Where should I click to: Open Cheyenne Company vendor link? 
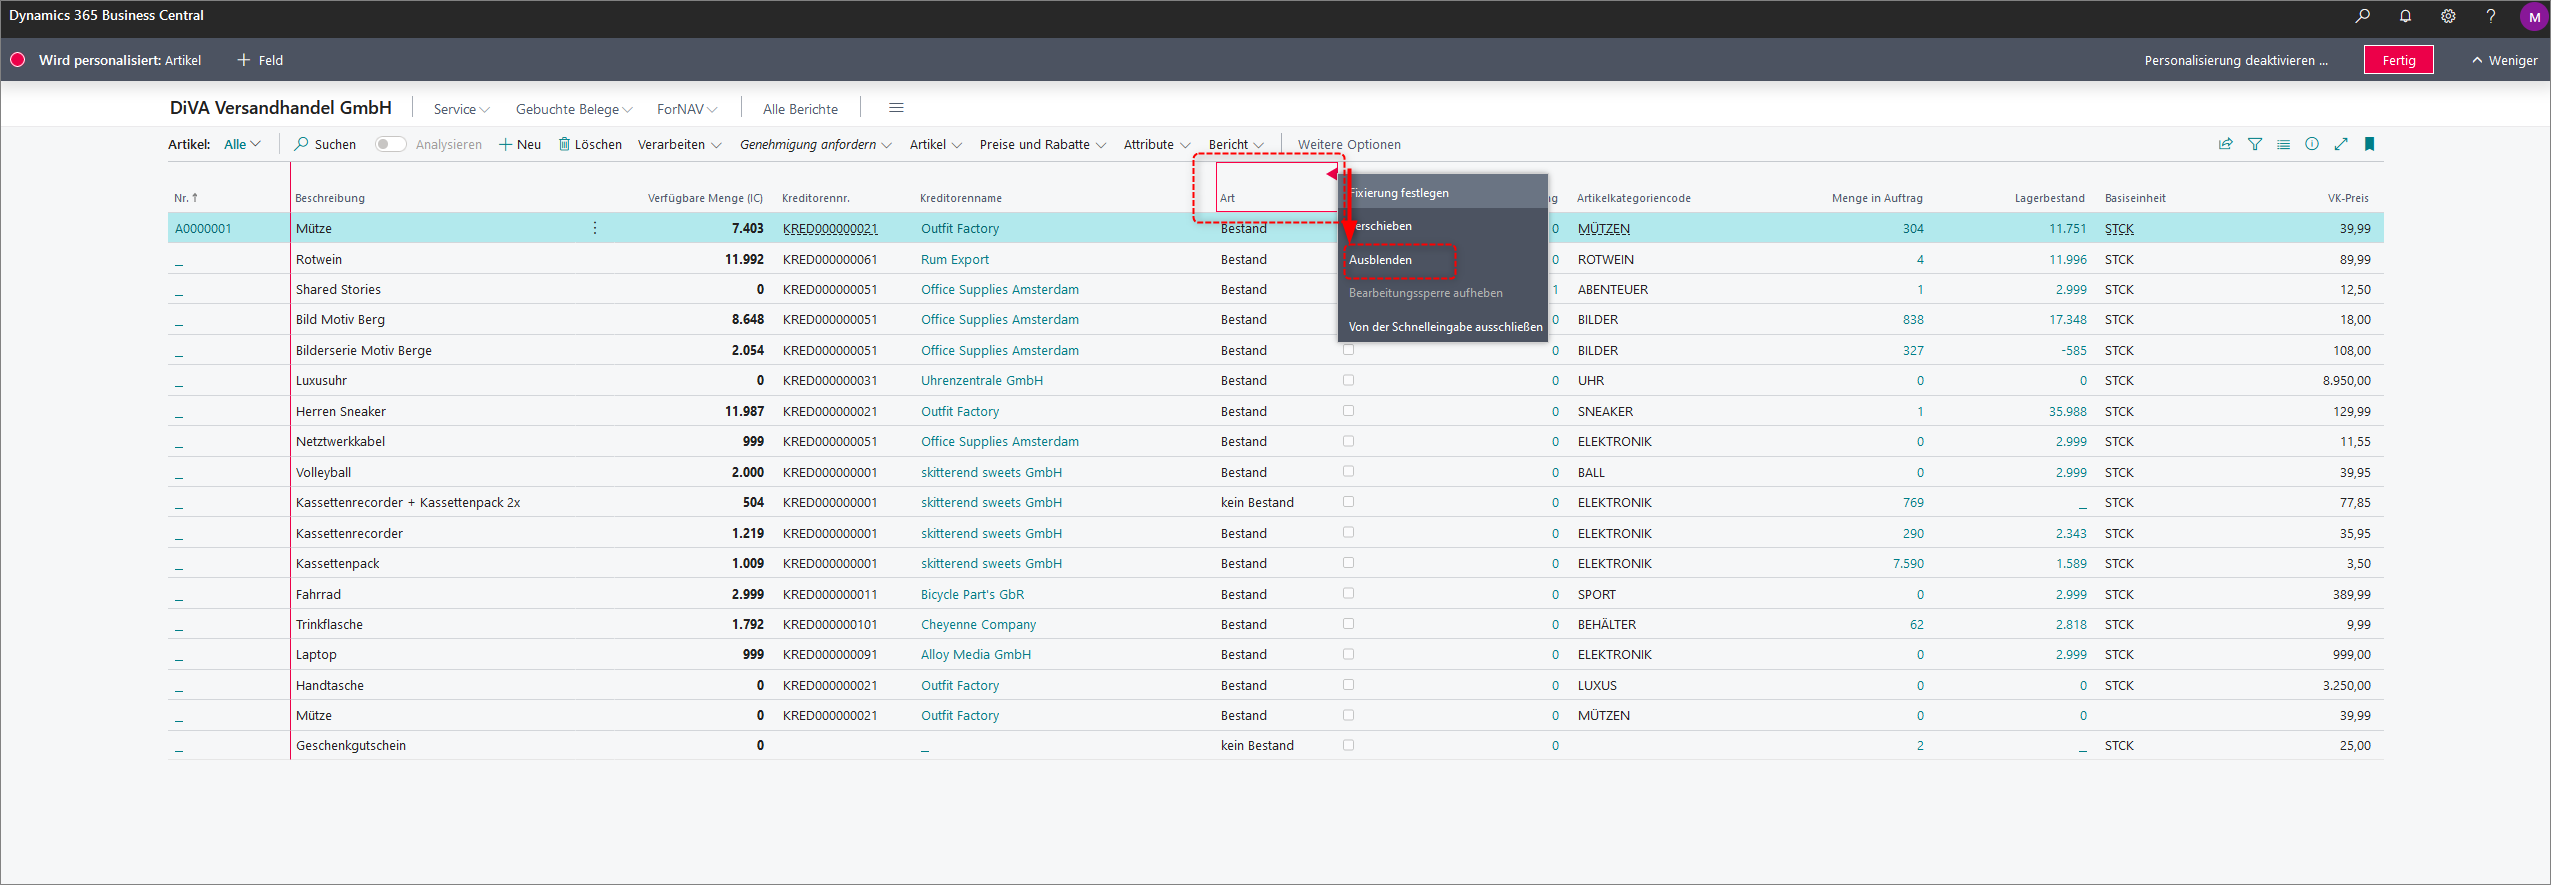(978, 624)
